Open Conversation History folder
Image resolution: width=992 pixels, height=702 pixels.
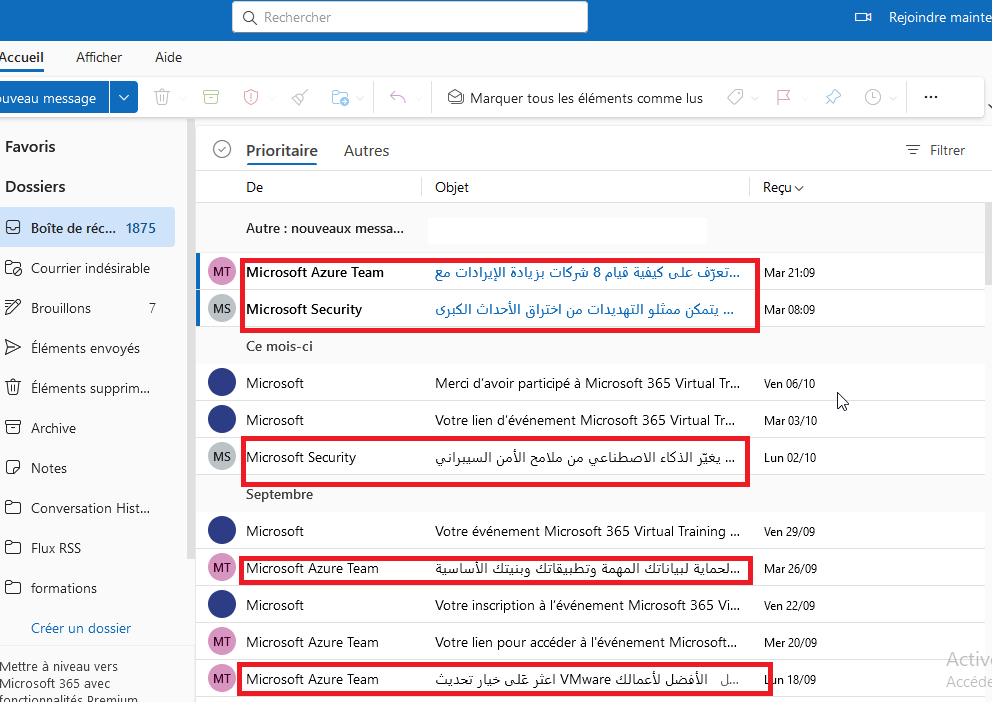[87, 508]
